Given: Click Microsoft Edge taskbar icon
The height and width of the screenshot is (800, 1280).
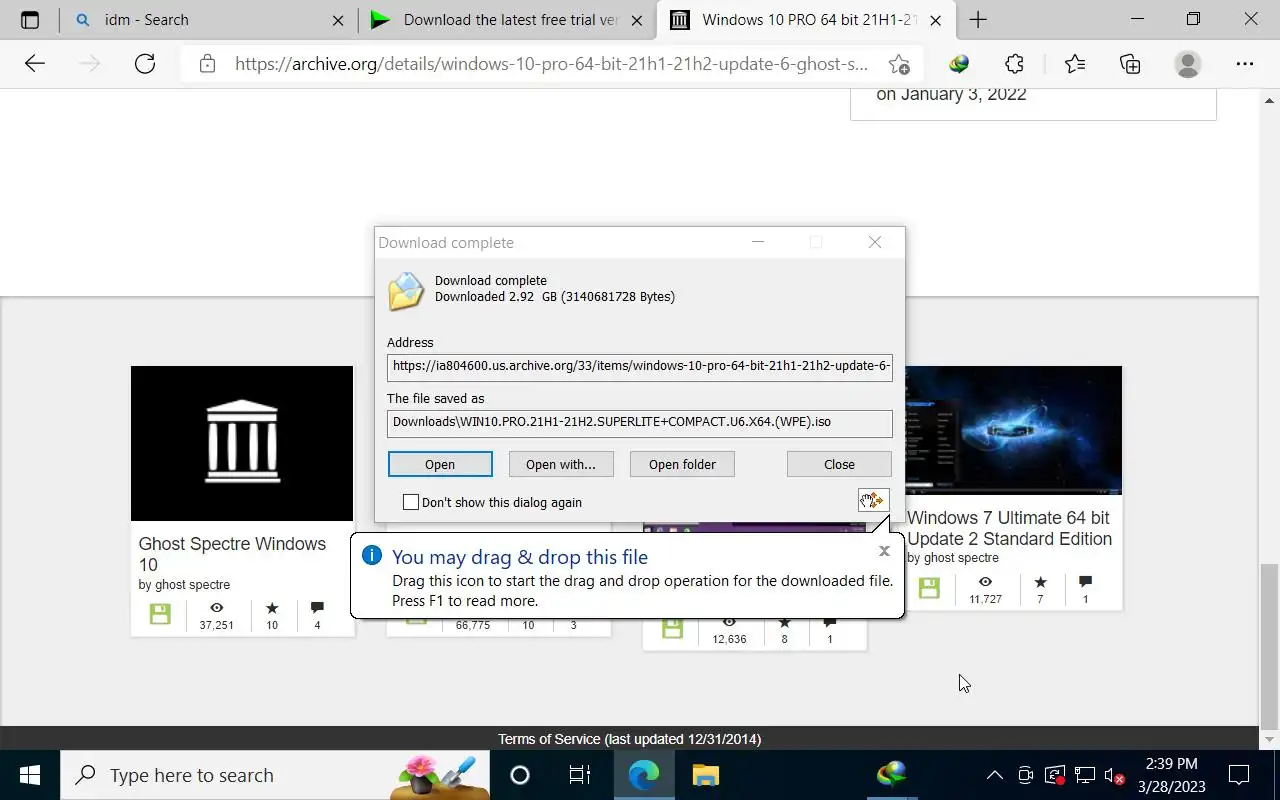Looking at the screenshot, I should click(643, 775).
